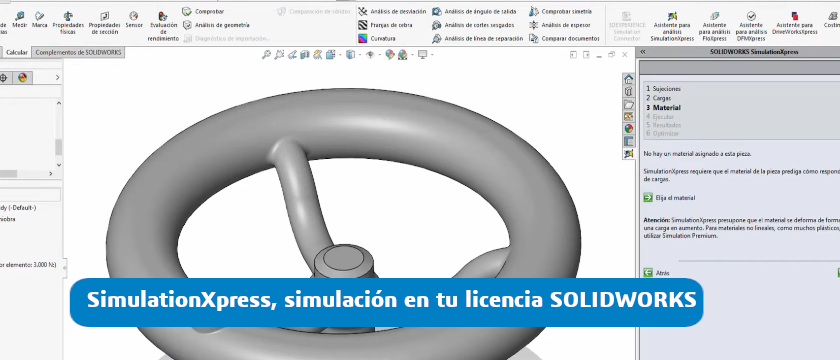Go to step 2 Cargas

(x=658, y=98)
